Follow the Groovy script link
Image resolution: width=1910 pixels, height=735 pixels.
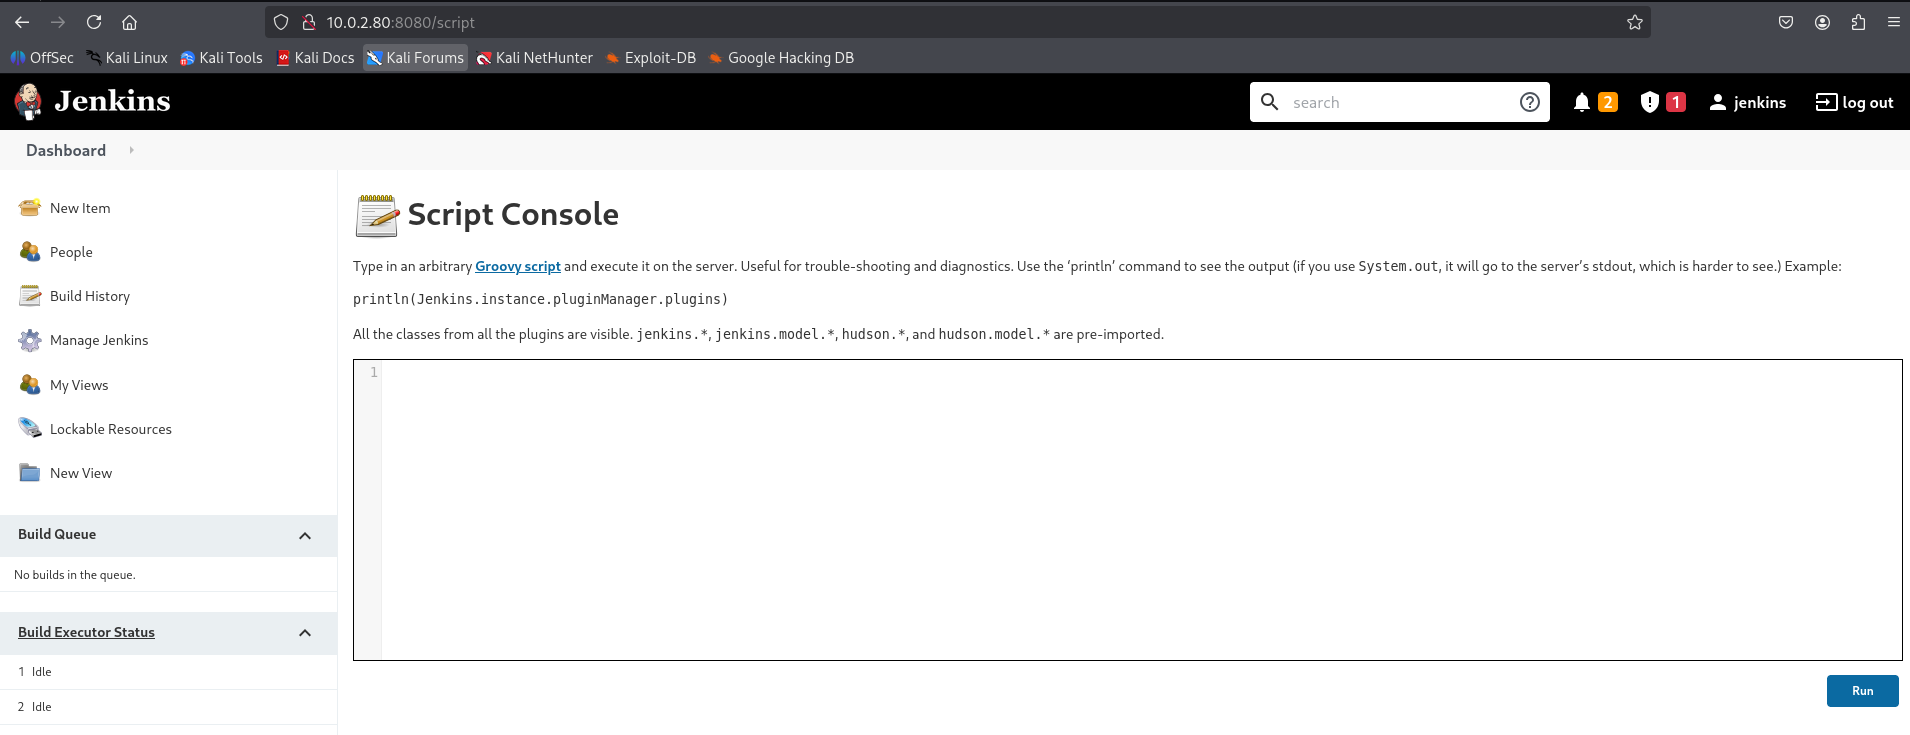coord(517,266)
